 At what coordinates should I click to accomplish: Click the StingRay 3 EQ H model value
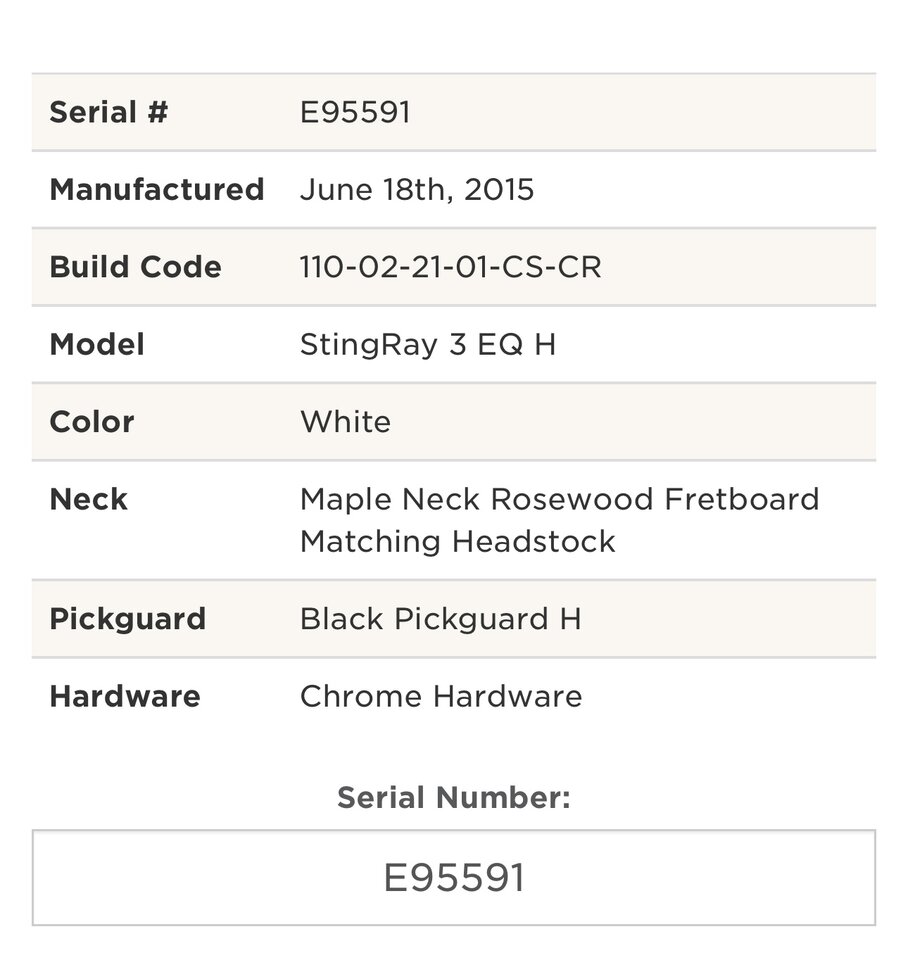tap(428, 344)
